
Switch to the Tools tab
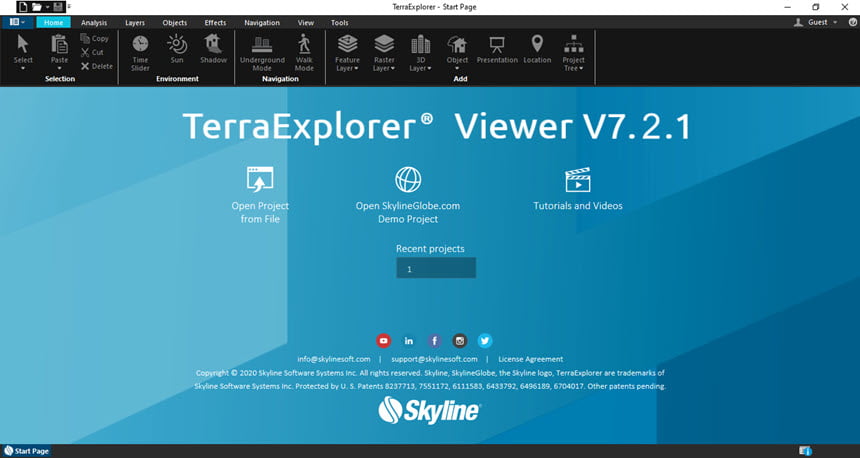pos(339,22)
